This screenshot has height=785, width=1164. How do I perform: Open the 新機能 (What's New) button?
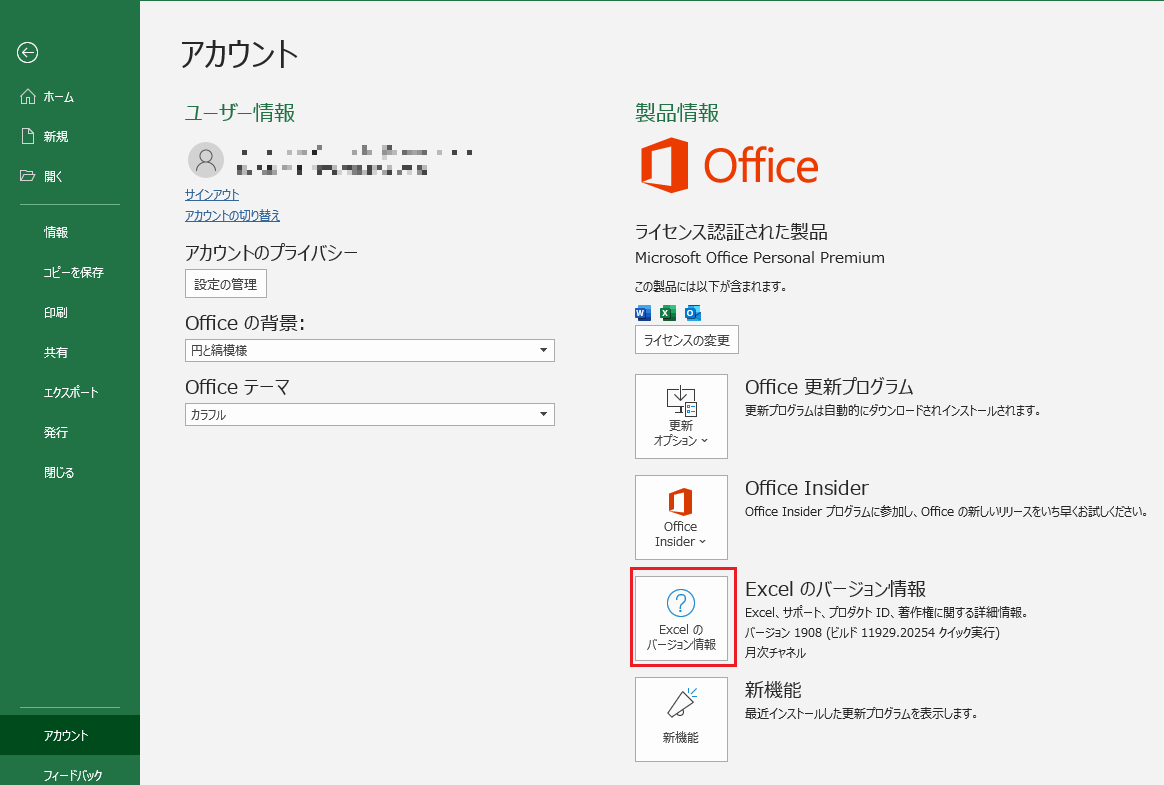681,718
